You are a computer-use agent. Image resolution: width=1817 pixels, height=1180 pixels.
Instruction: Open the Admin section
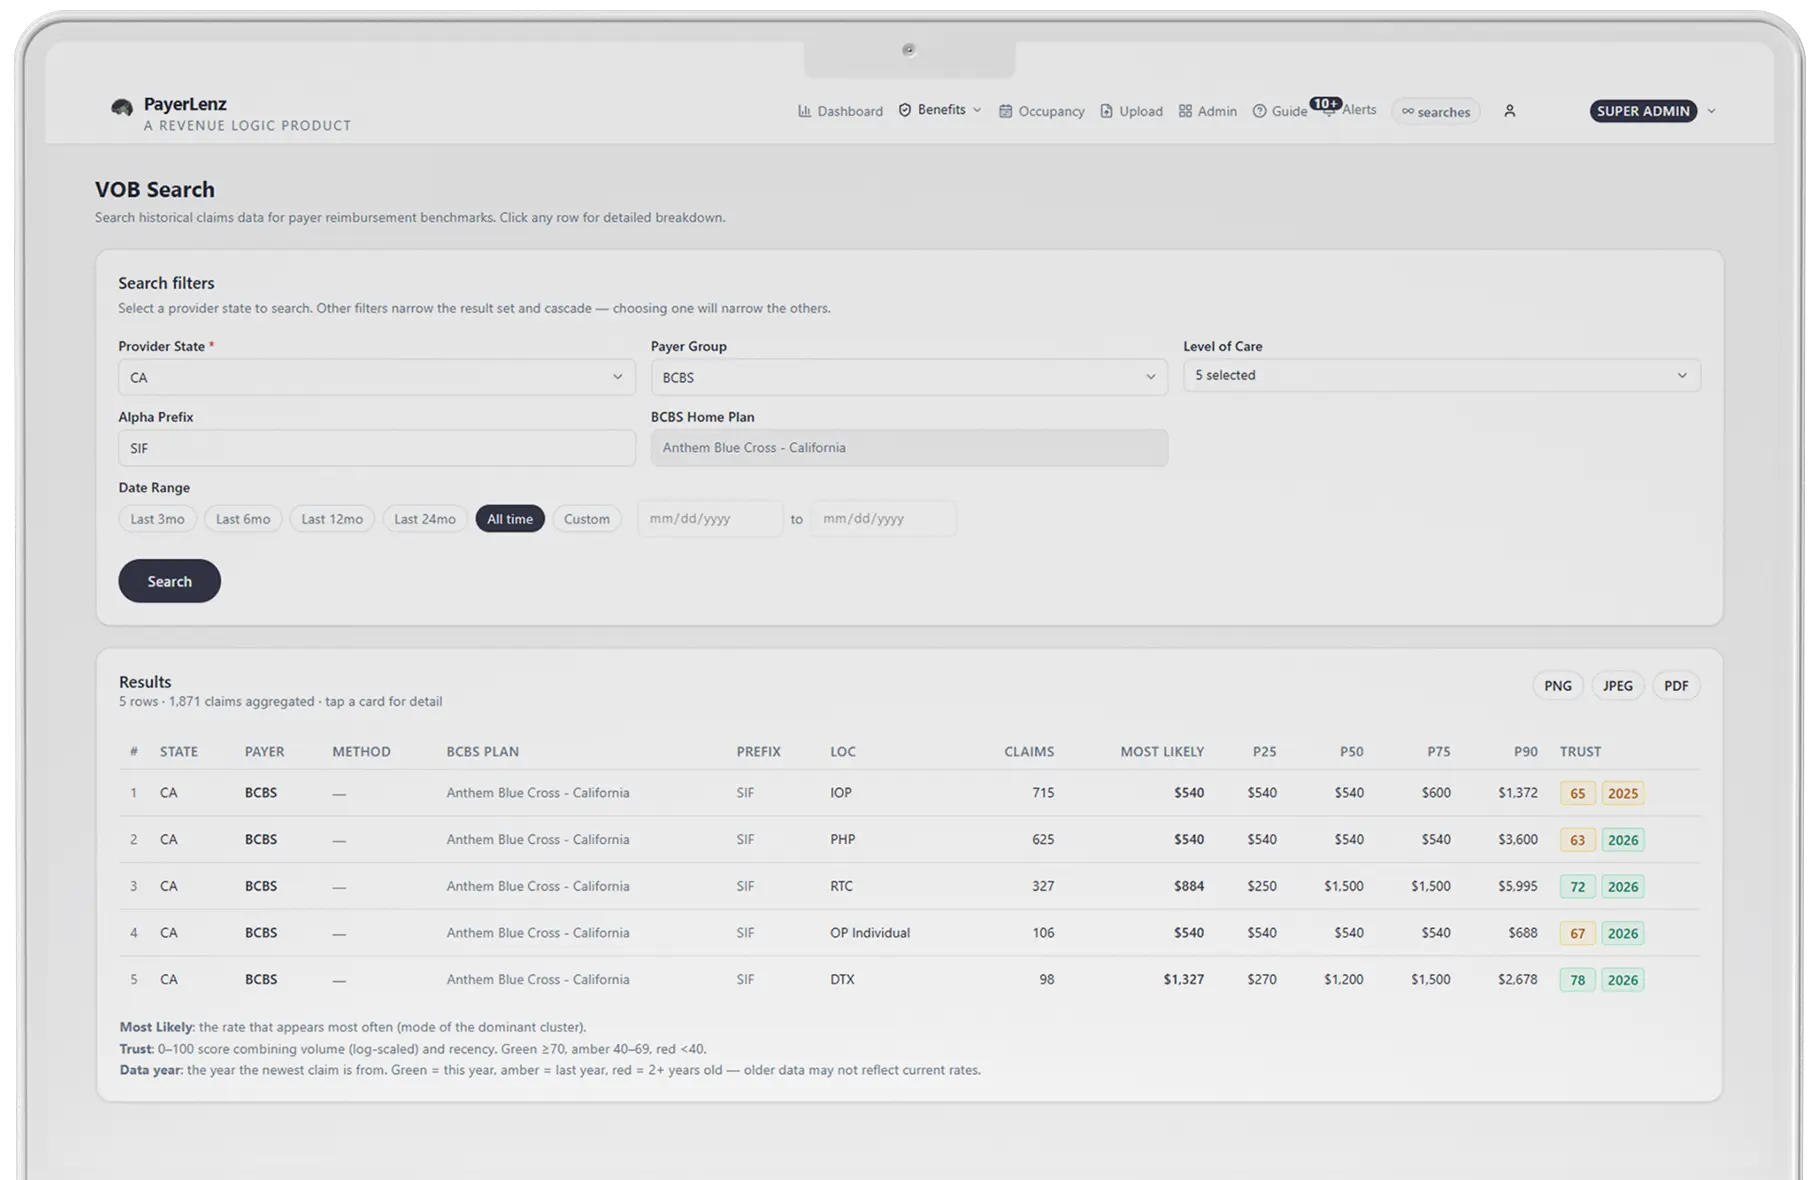point(1208,111)
